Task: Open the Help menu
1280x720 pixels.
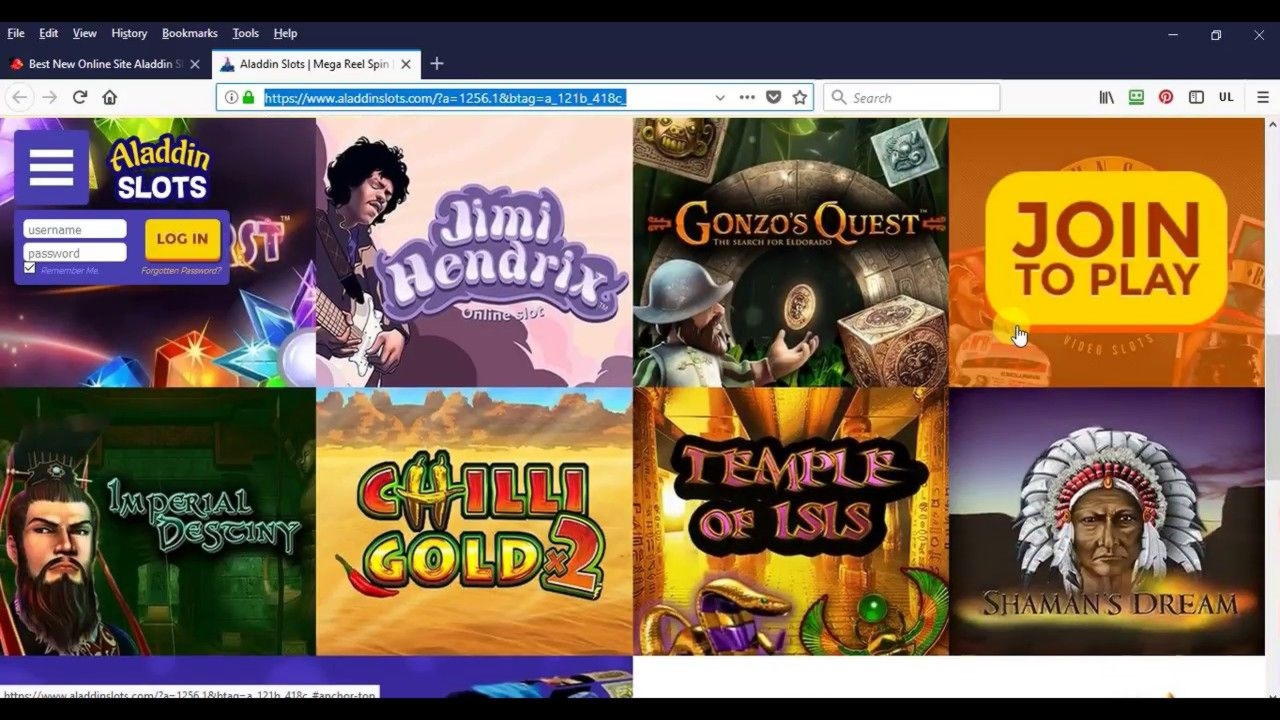Action: tap(286, 33)
